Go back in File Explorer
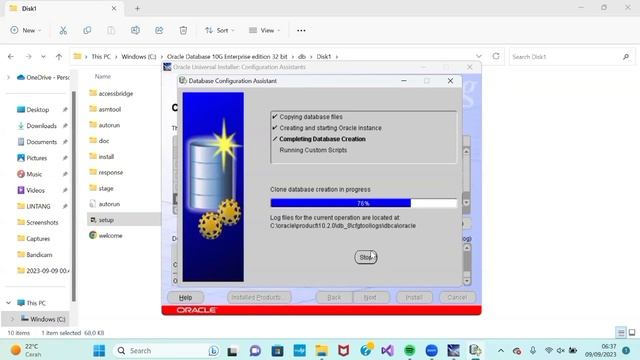This screenshot has width=640, height=360. pyautogui.click(x=11, y=56)
